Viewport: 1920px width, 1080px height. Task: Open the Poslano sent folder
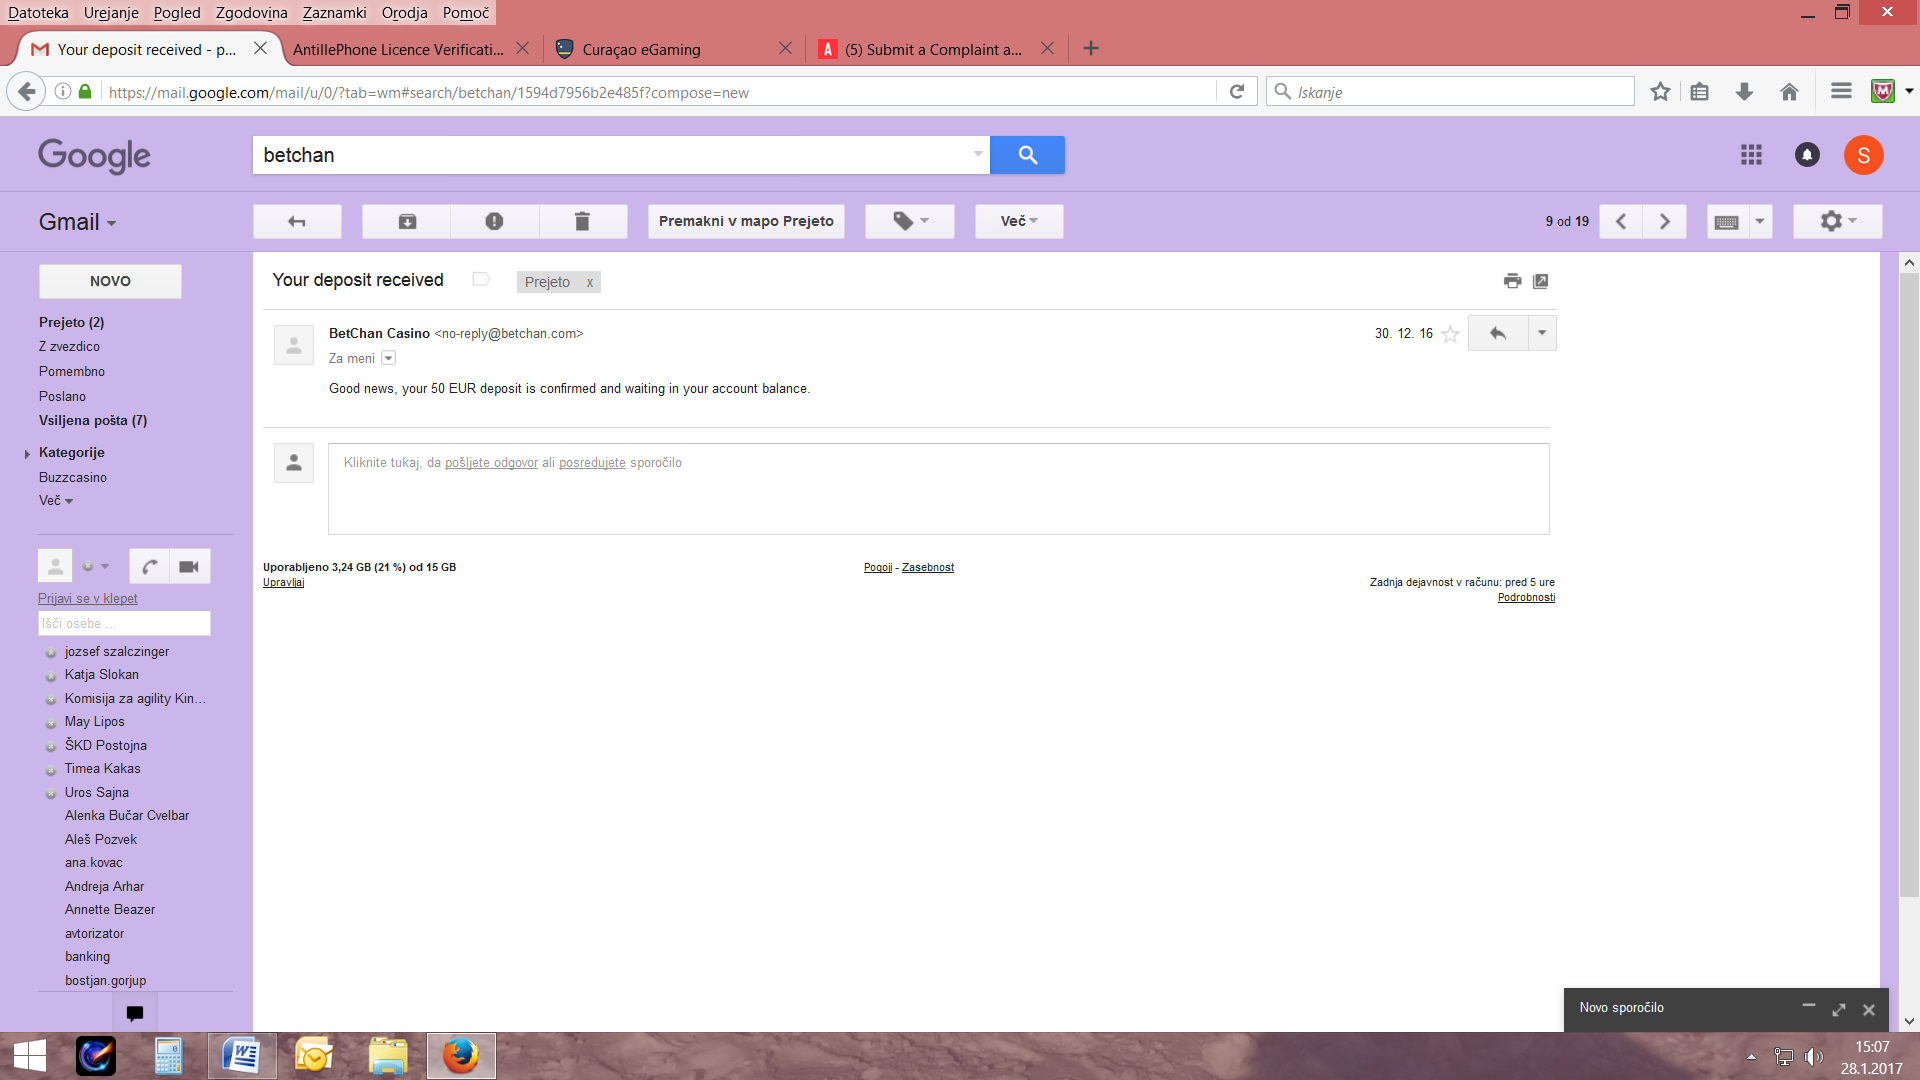tap(62, 396)
